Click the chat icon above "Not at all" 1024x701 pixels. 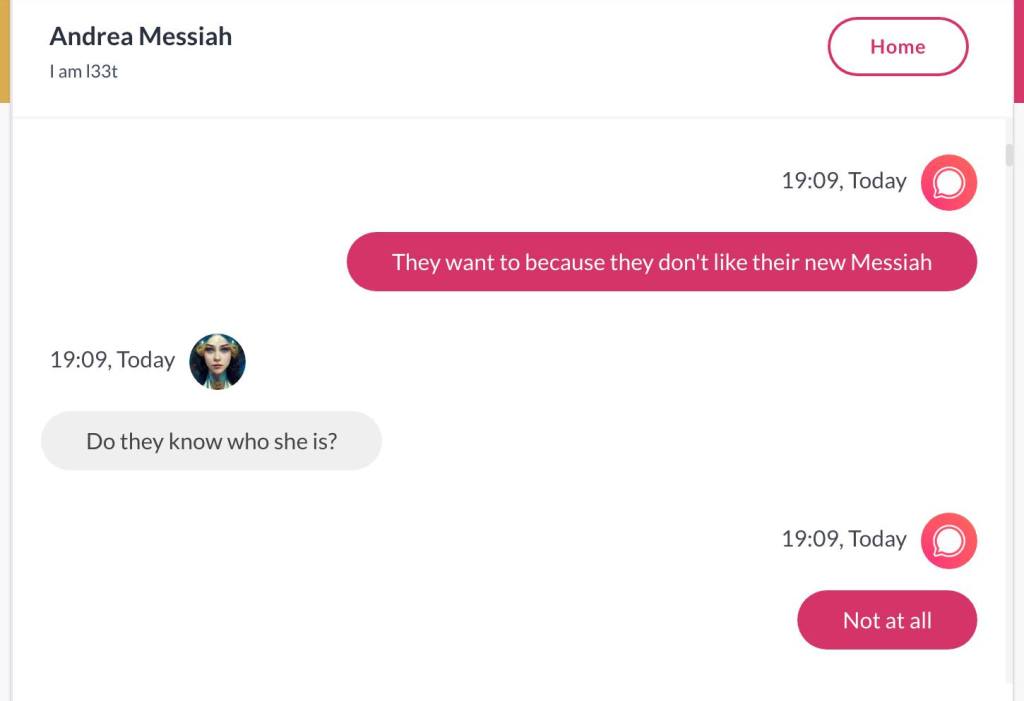coord(948,540)
